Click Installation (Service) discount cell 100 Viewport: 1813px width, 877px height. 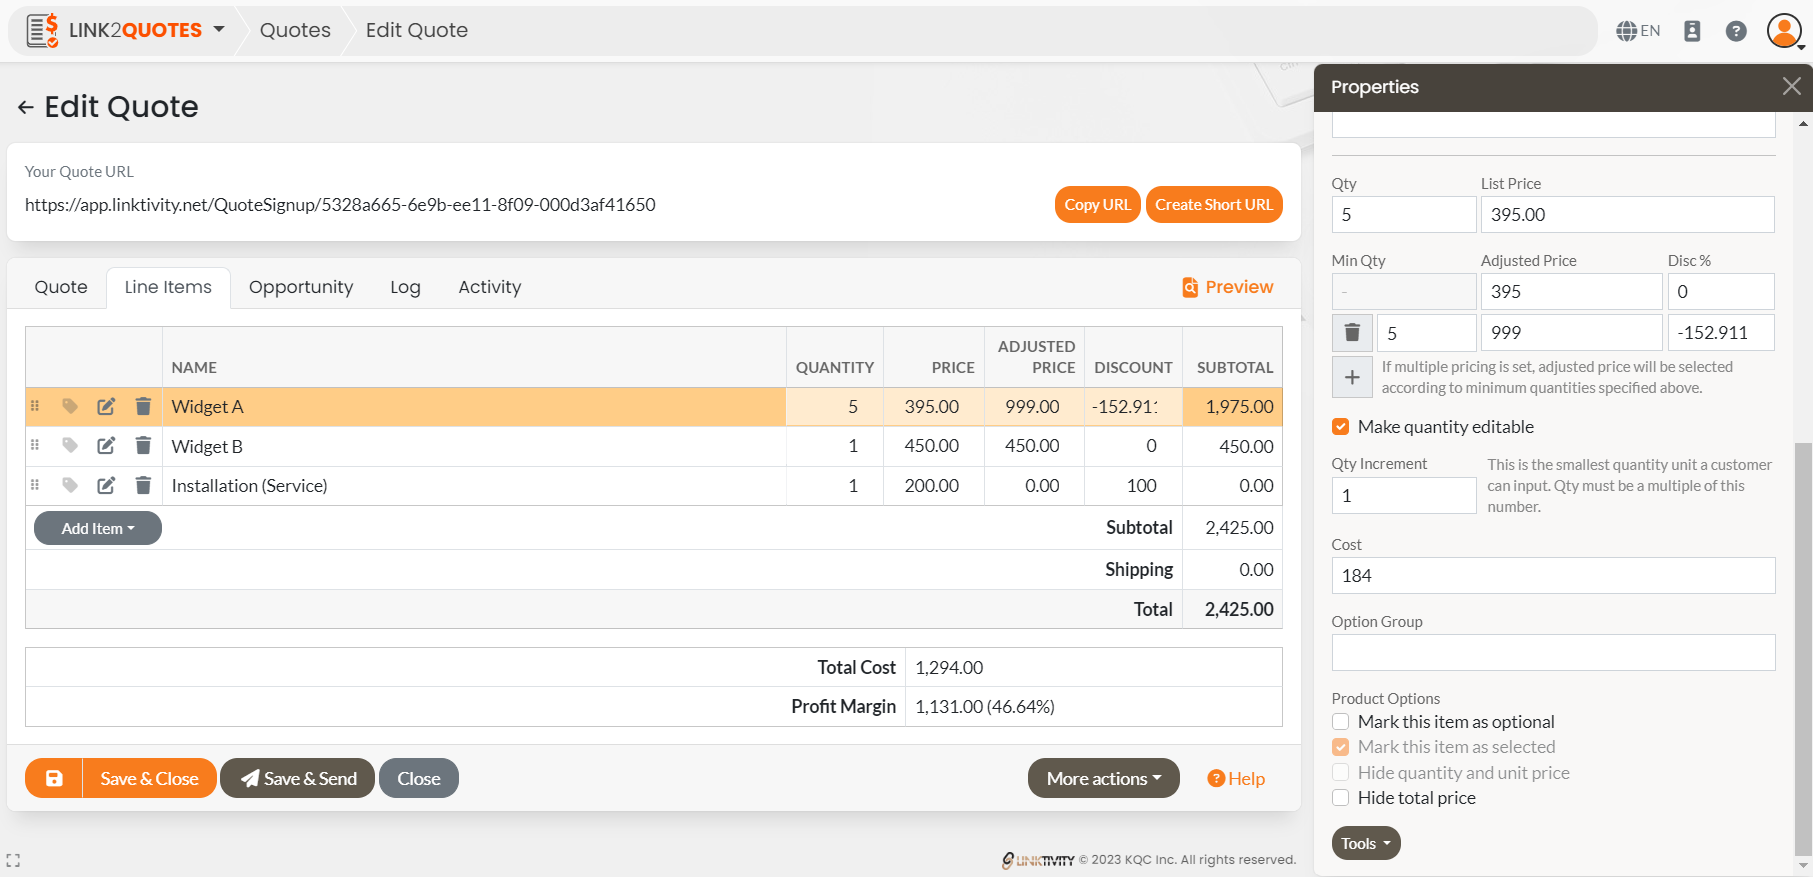[x=1134, y=485]
